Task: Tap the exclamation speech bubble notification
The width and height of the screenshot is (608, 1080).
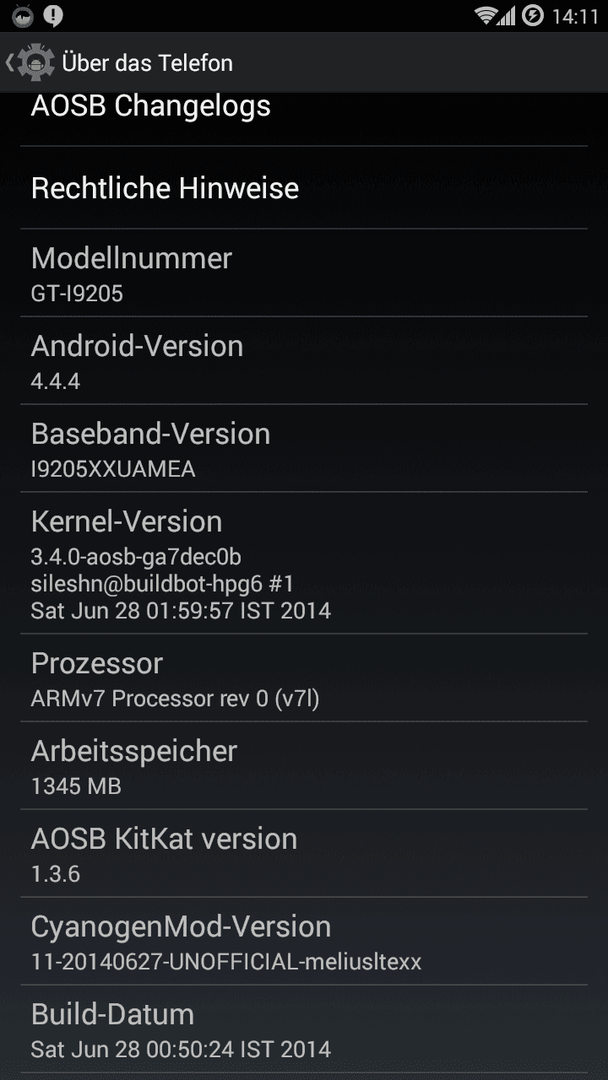Action: click(53, 16)
